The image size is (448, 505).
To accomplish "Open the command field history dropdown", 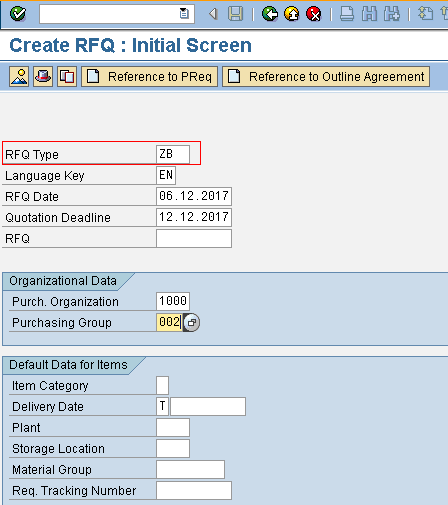I will 184,14.
